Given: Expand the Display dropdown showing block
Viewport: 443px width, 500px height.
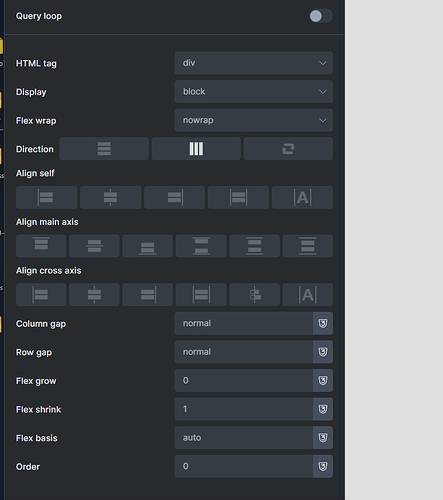Looking at the screenshot, I should click(253, 92).
